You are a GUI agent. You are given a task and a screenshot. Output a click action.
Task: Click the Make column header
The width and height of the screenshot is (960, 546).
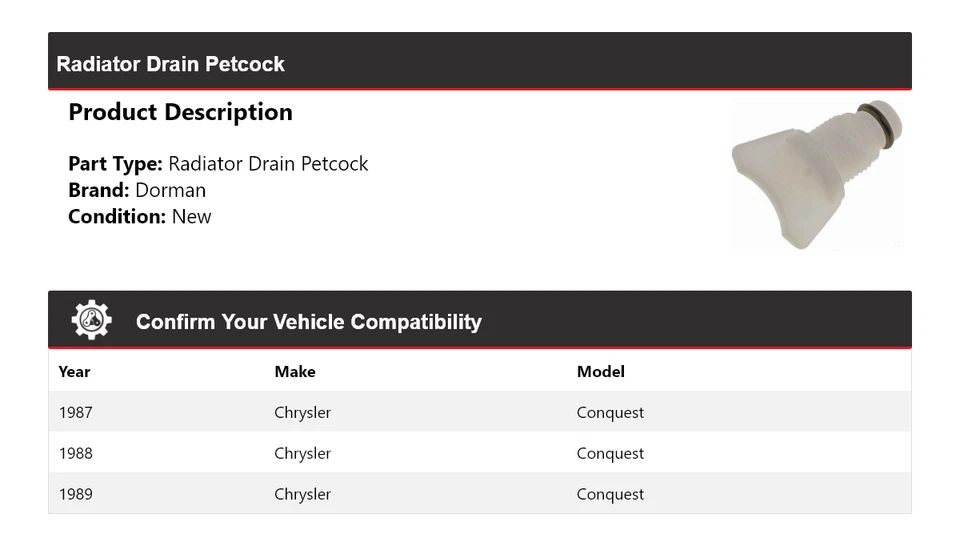295,372
